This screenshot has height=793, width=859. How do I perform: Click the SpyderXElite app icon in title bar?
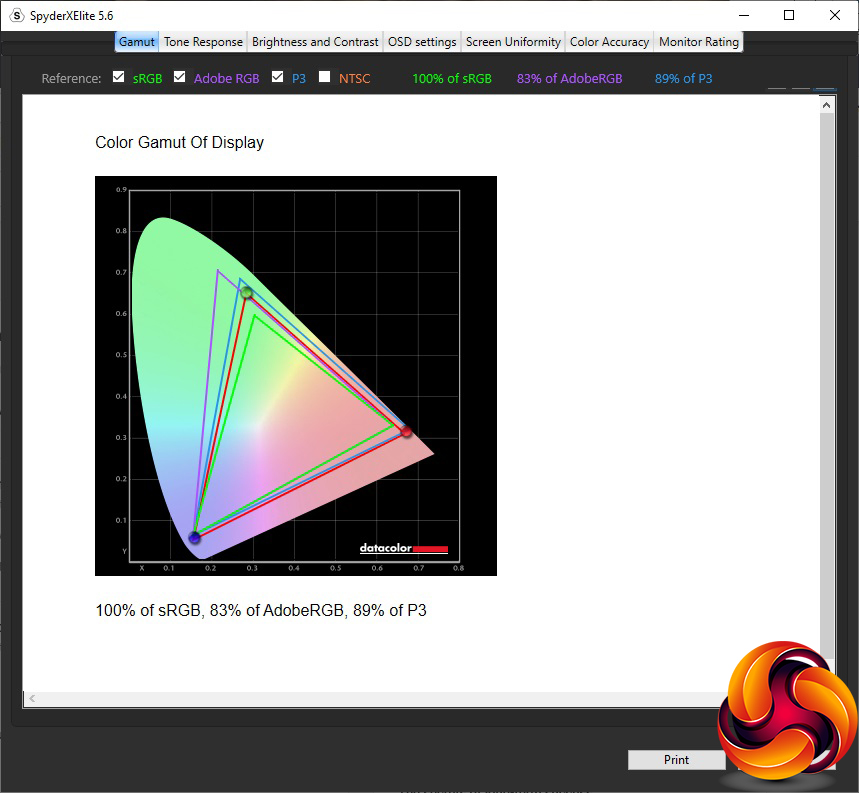pos(16,16)
